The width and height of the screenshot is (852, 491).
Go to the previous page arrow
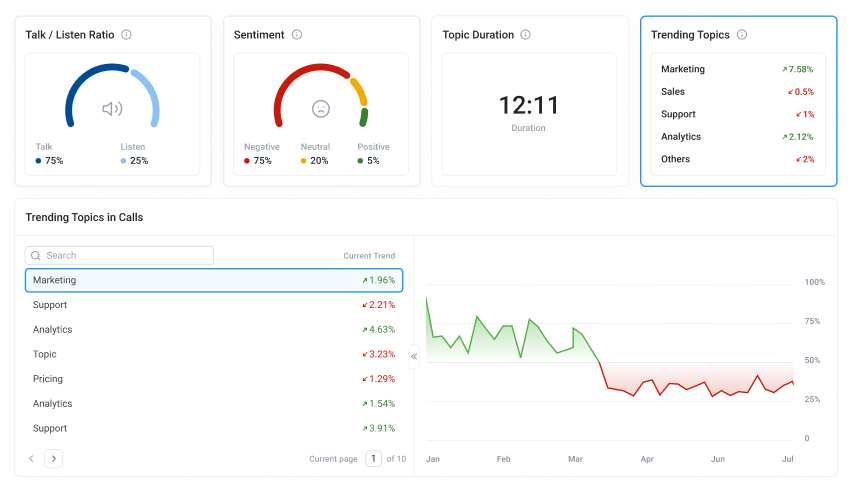(31, 458)
